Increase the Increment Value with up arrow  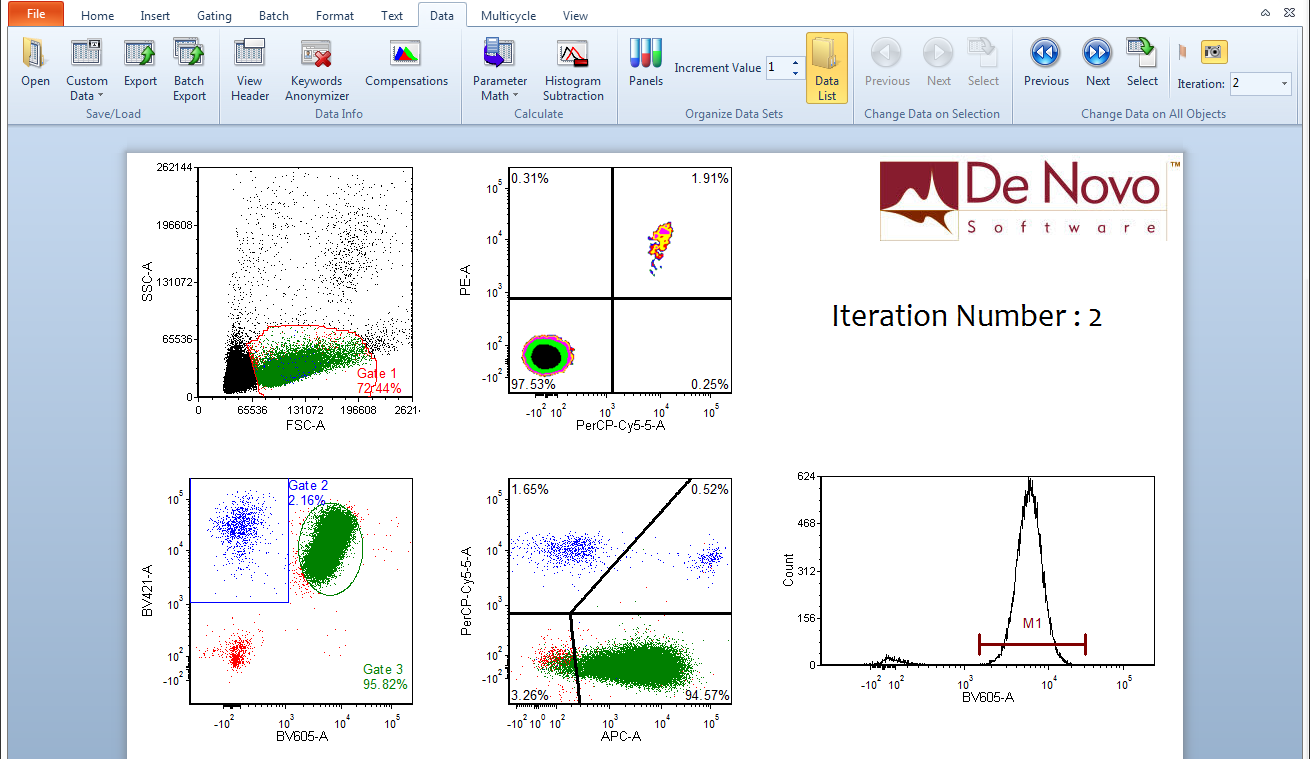coord(795,63)
